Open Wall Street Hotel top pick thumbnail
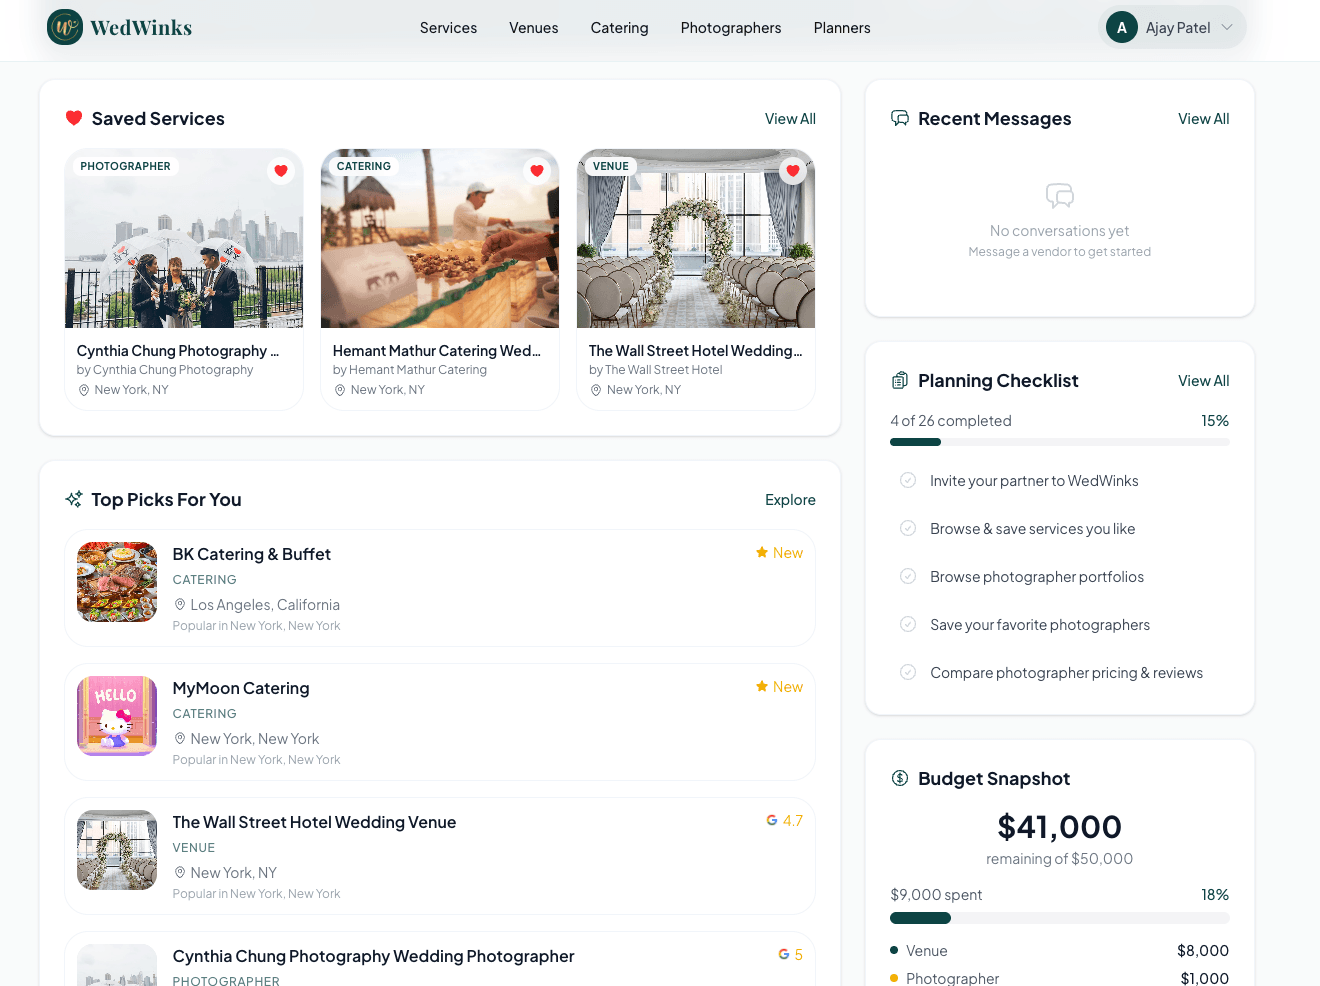Screen dimensions: 1320x986 click(117, 850)
